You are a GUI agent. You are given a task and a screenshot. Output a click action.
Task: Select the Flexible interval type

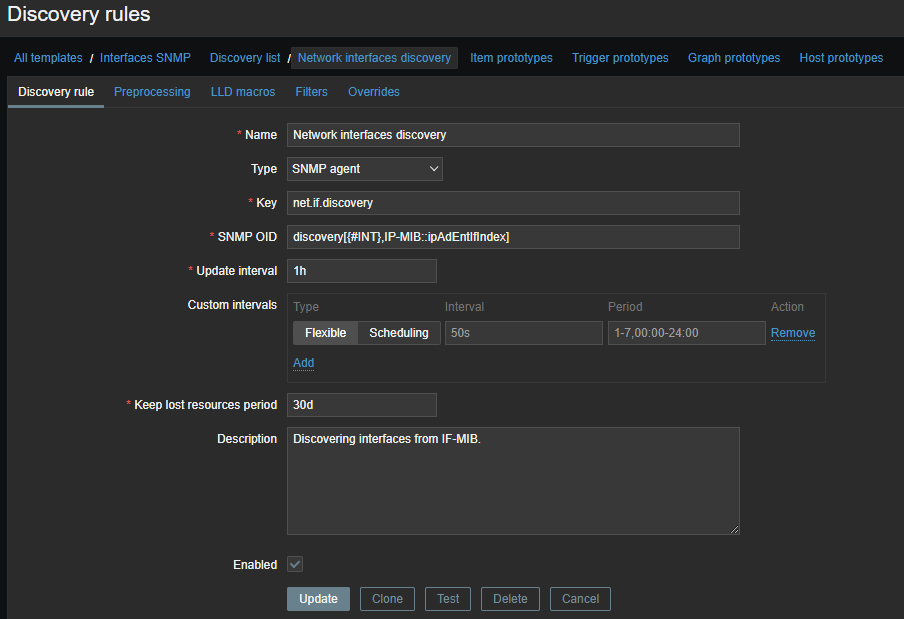coord(325,333)
